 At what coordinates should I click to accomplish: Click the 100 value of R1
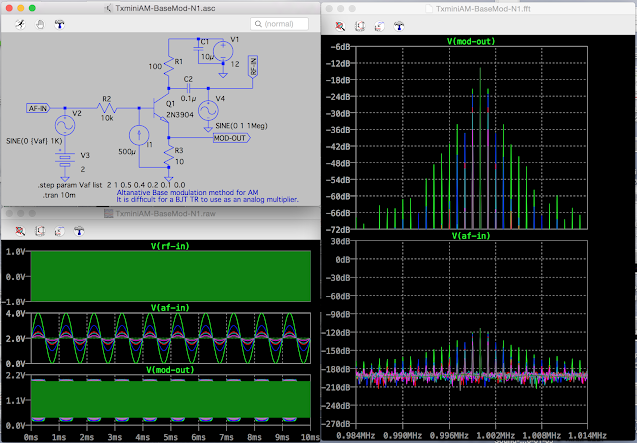coord(155,66)
